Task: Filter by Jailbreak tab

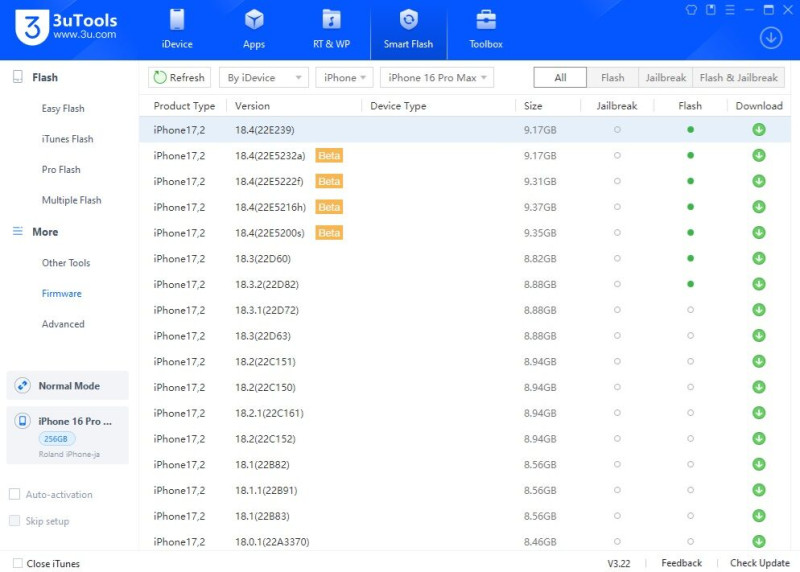Action: pyautogui.click(x=665, y=78)
